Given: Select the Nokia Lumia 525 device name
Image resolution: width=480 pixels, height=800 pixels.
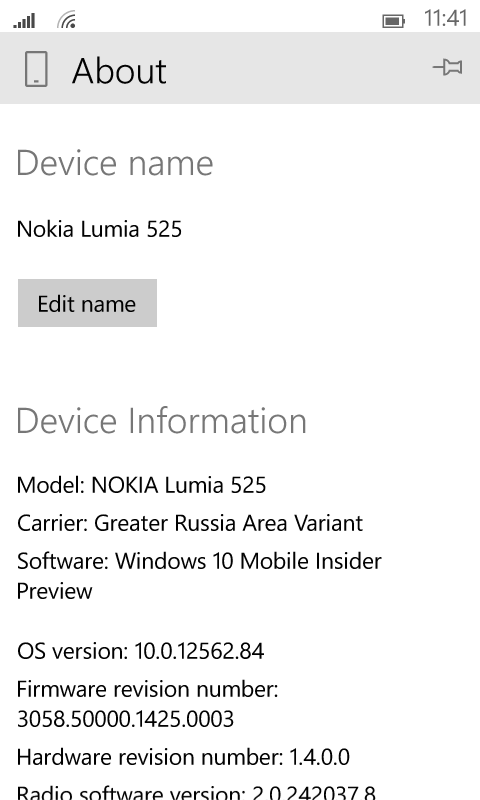Looking at the screenshot, I should pos(99,229).
